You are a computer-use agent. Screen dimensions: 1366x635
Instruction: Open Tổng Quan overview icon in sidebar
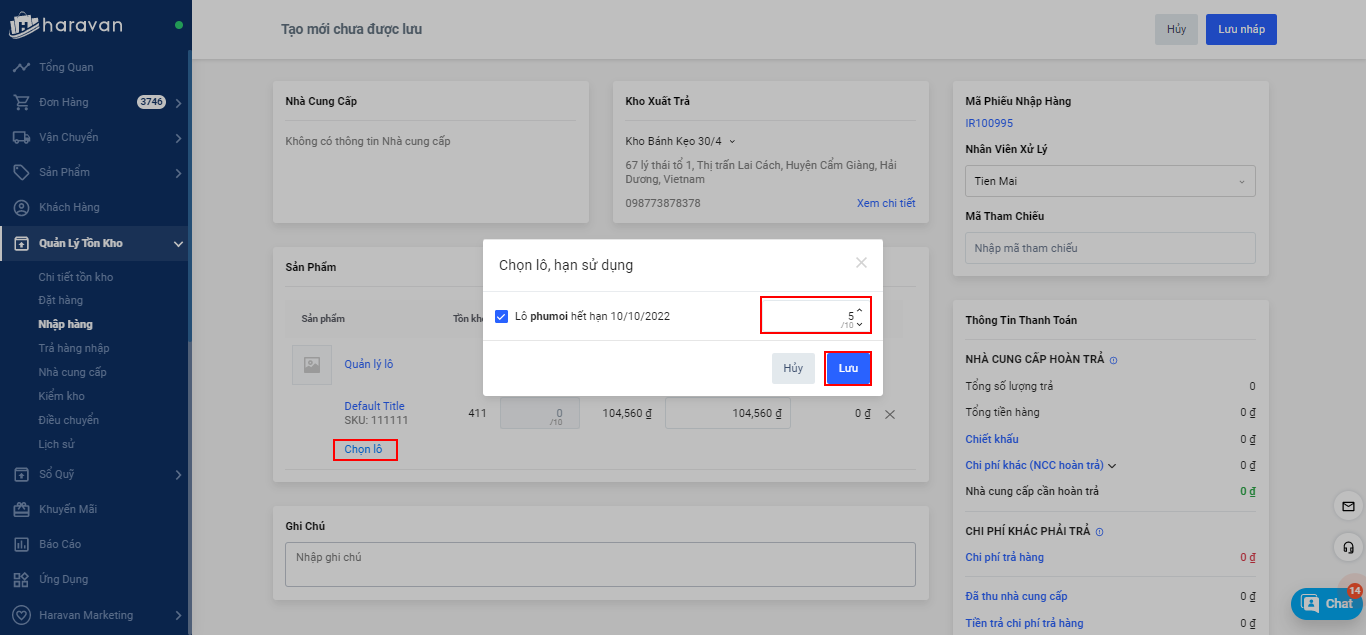(x=21, y=67)
